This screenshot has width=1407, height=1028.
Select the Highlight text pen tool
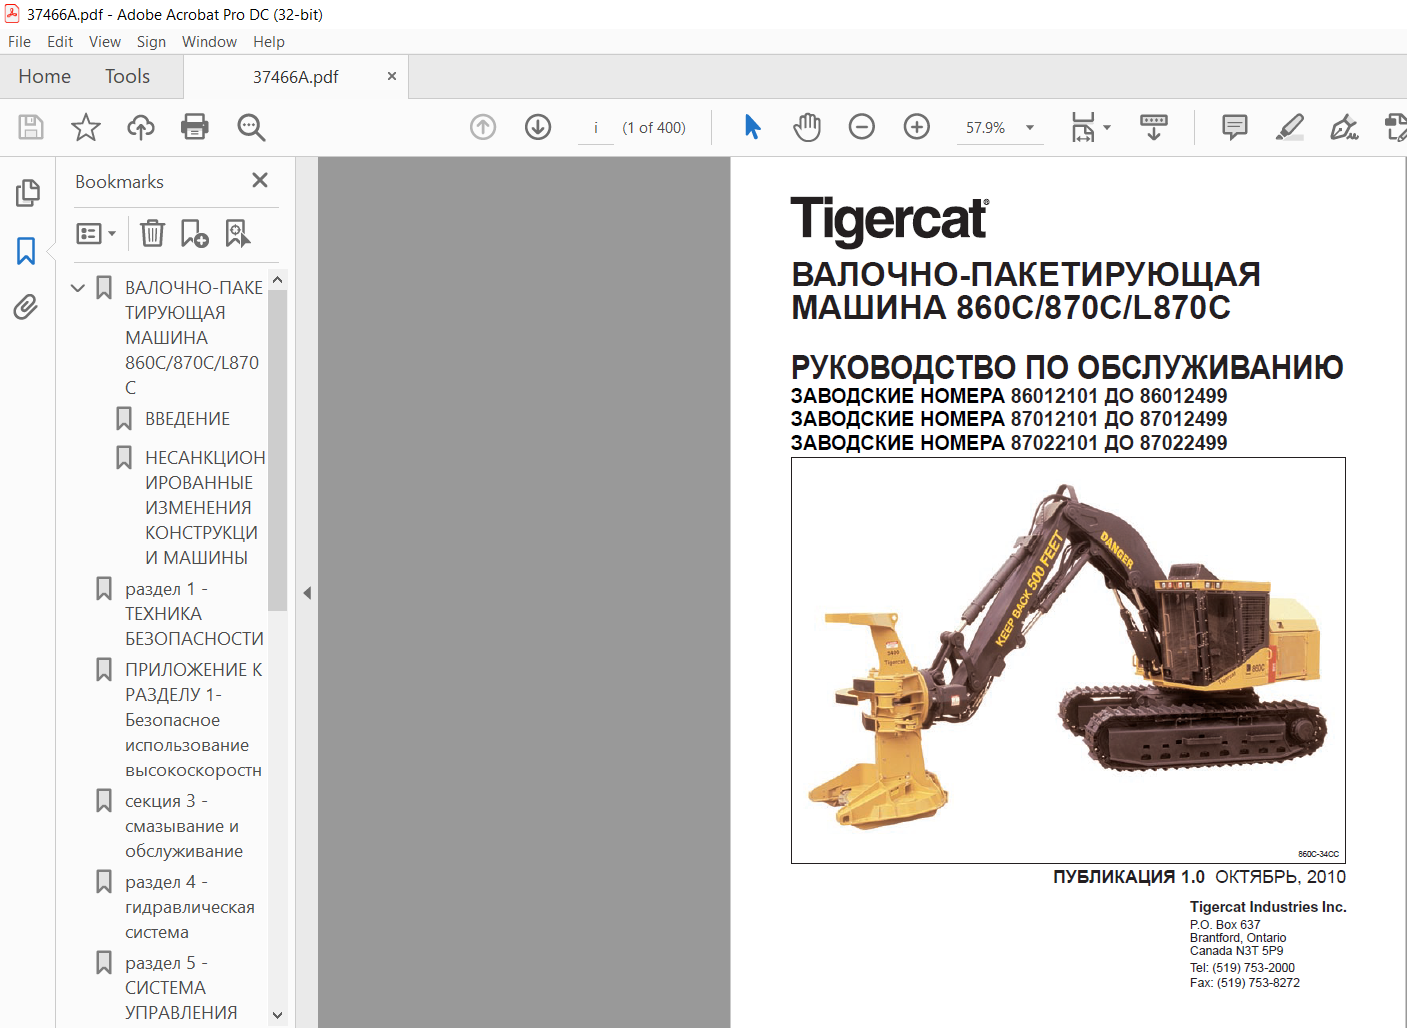click(1290, 127)
